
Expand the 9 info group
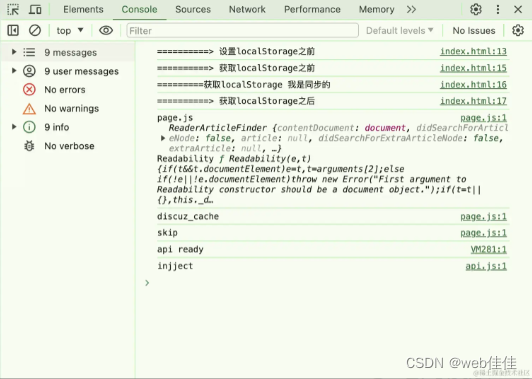click(14, 127)
